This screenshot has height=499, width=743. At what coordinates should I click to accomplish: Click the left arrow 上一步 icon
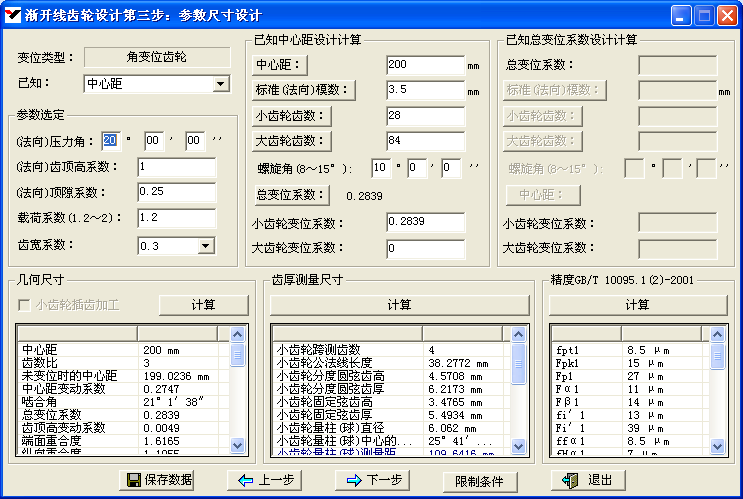coord(246,480)
